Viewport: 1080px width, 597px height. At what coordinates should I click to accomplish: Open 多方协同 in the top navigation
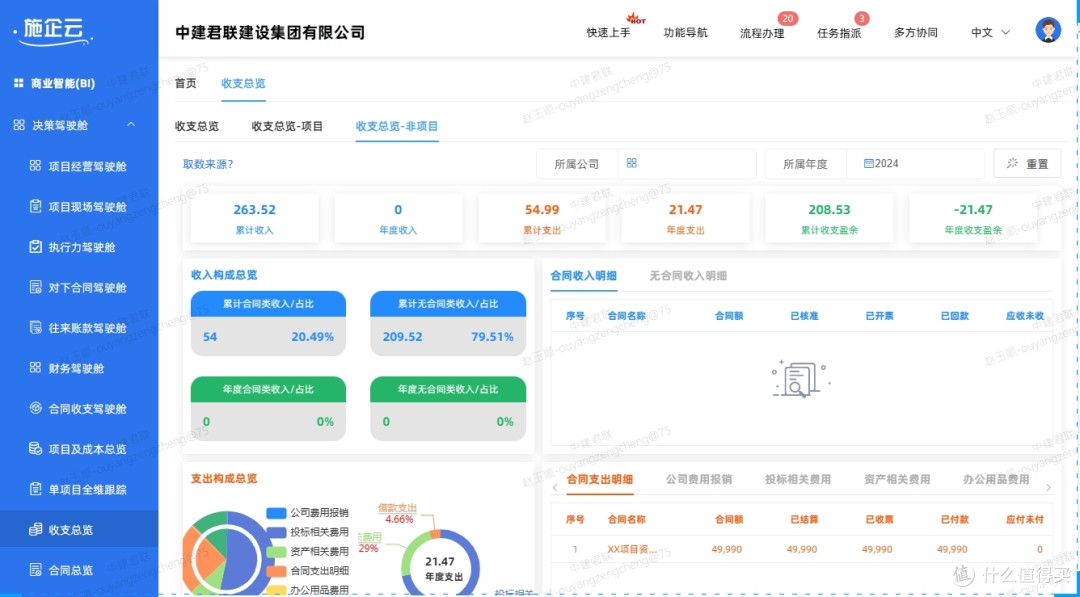pyautogui.click(x=916, y=32)
